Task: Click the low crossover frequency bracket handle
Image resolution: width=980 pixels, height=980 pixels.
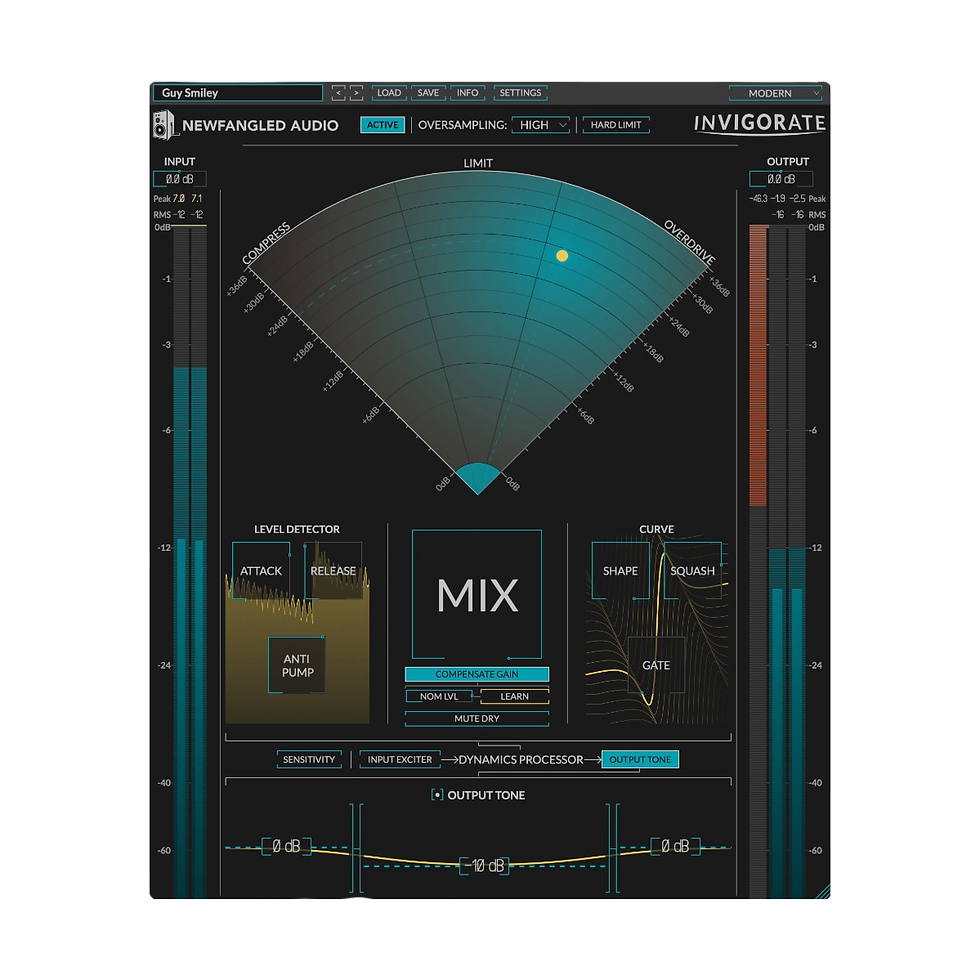Action: pos(356,848)
